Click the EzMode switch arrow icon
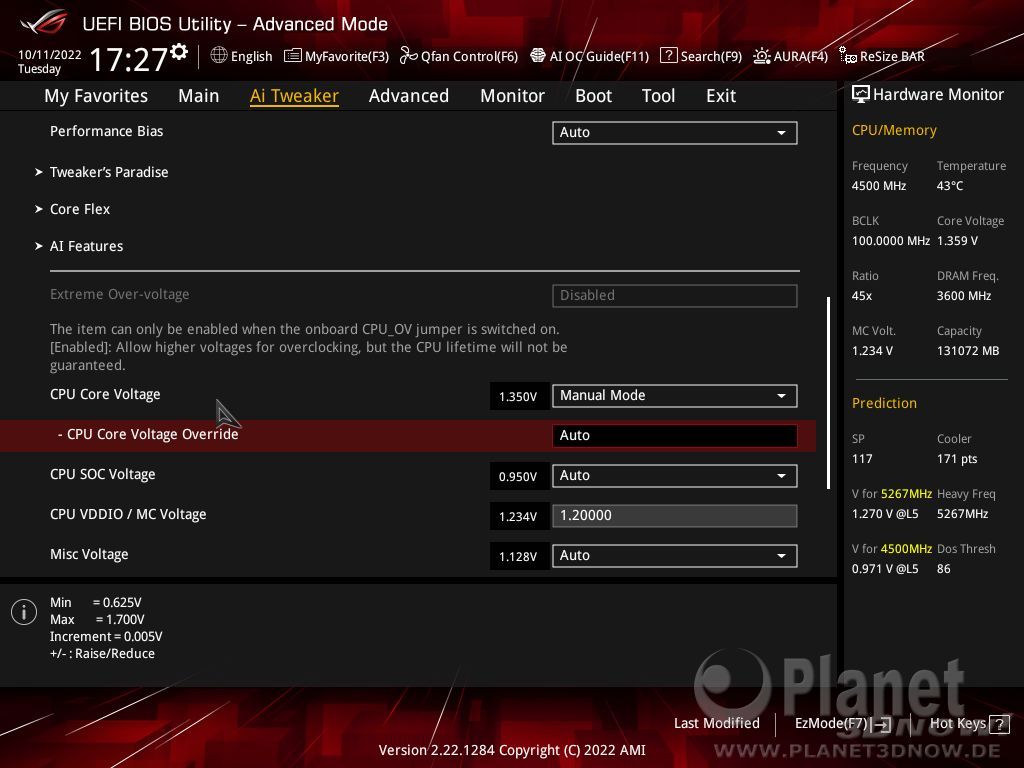Viewport: 1024px width, 768px height. point(882,724)
